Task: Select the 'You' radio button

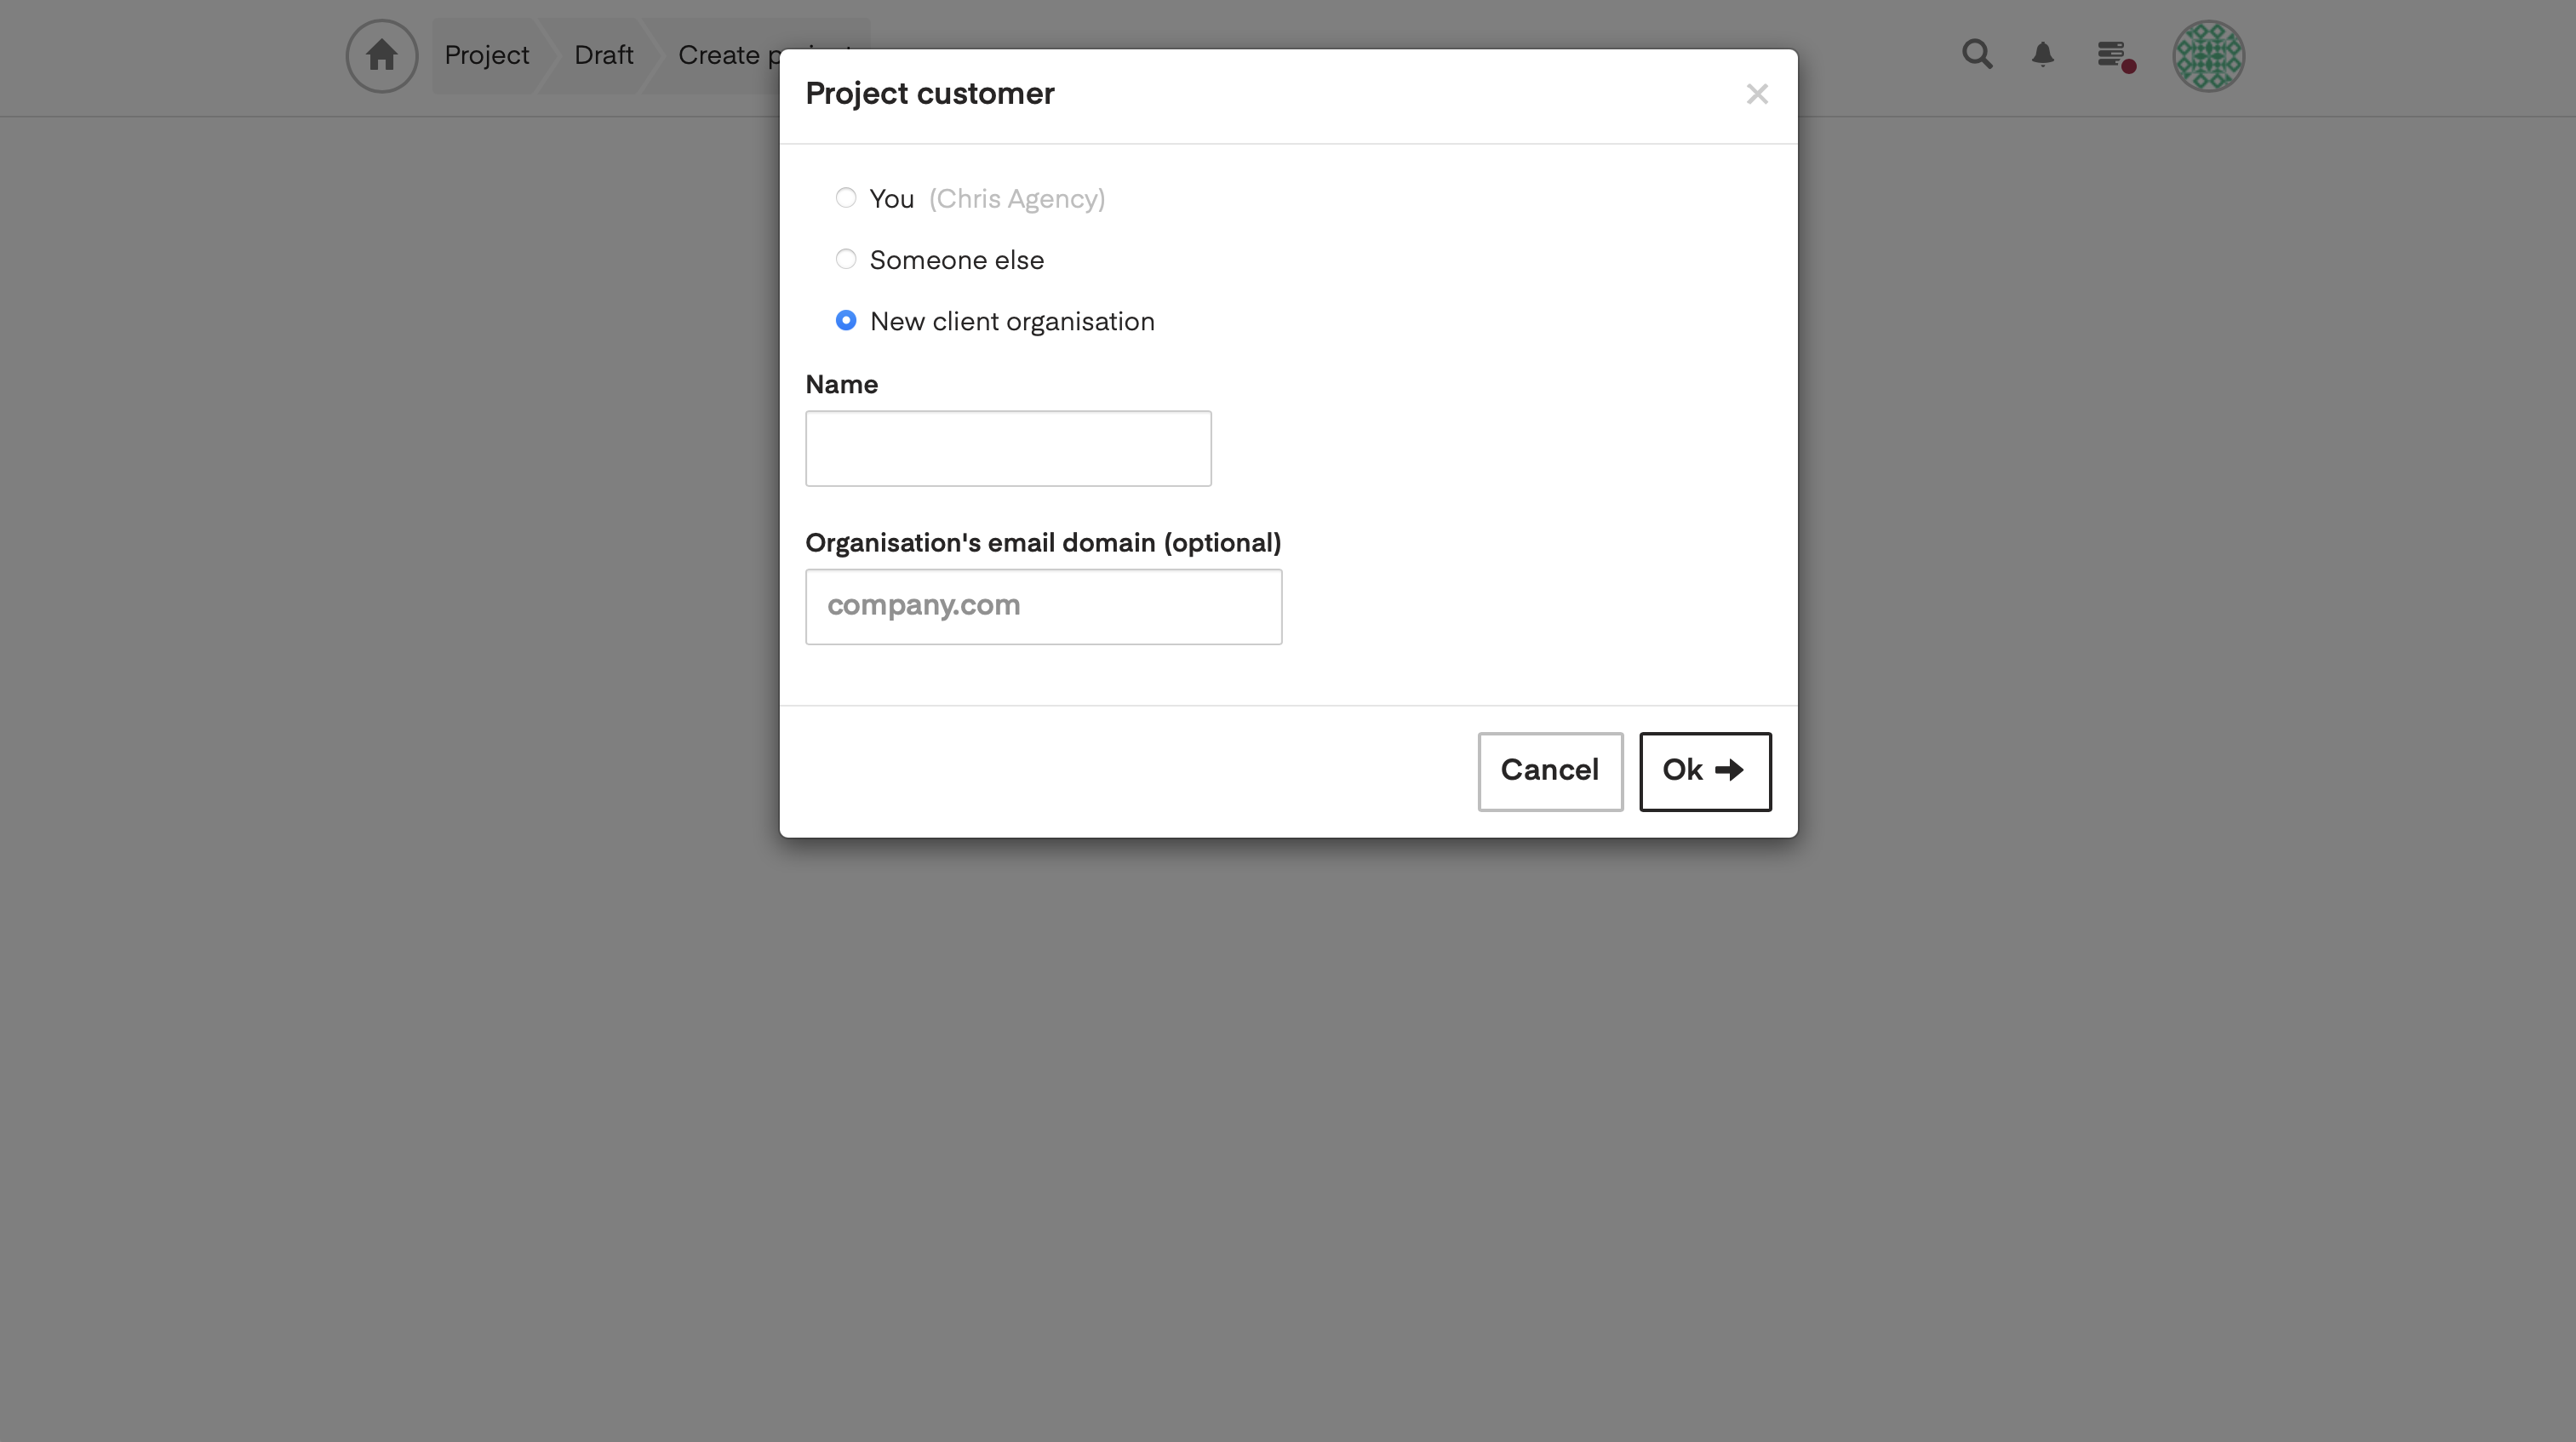Action: click(846, 198)
